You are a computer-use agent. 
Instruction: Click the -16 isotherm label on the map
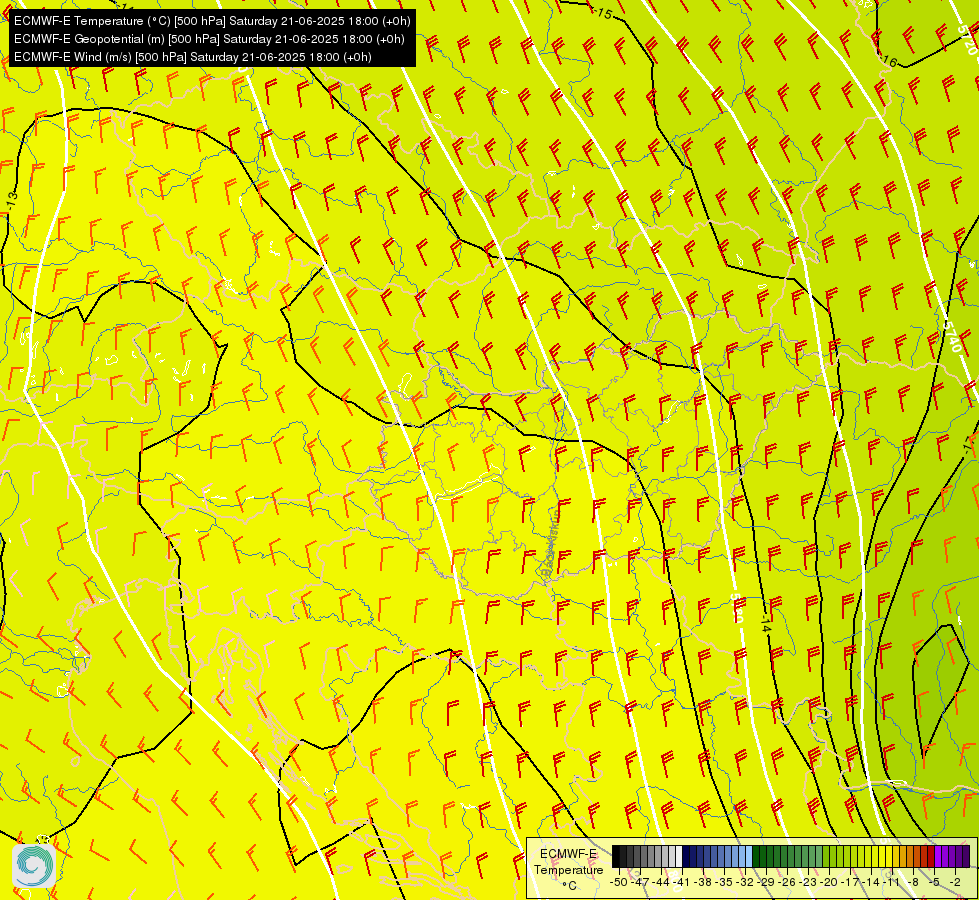889,61
